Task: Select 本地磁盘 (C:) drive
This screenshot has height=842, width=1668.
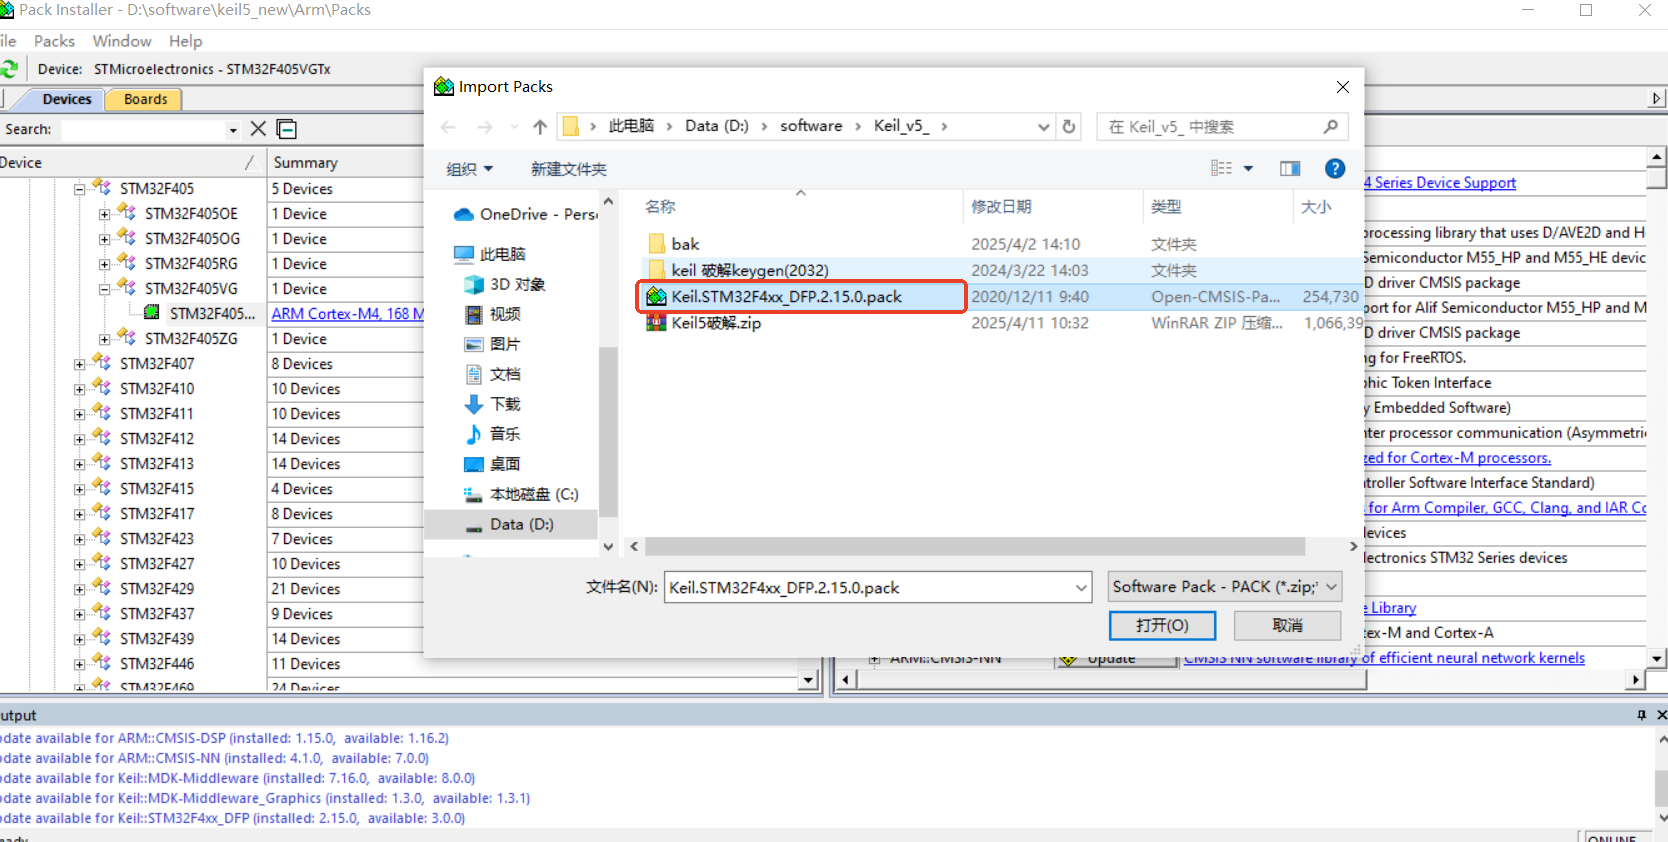Action: (x=521, y=494)
